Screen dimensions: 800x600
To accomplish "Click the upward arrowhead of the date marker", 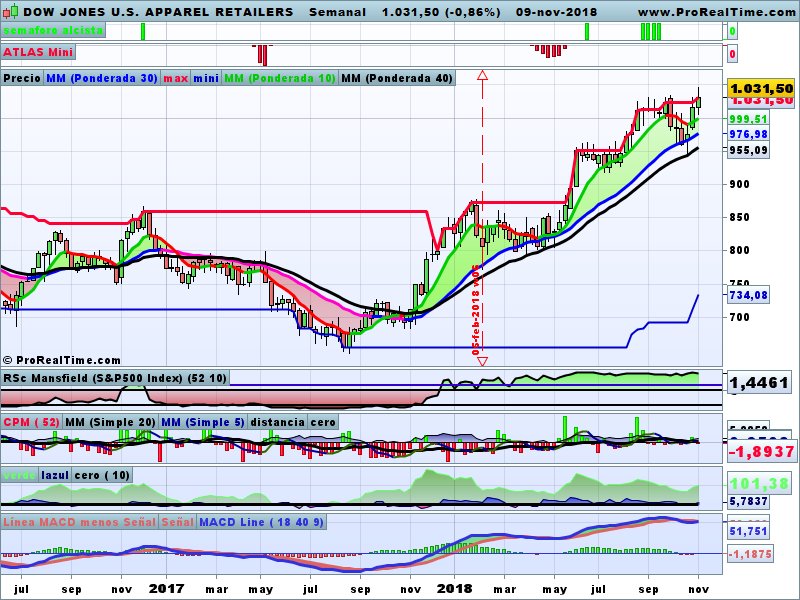I will click(482, 75).
